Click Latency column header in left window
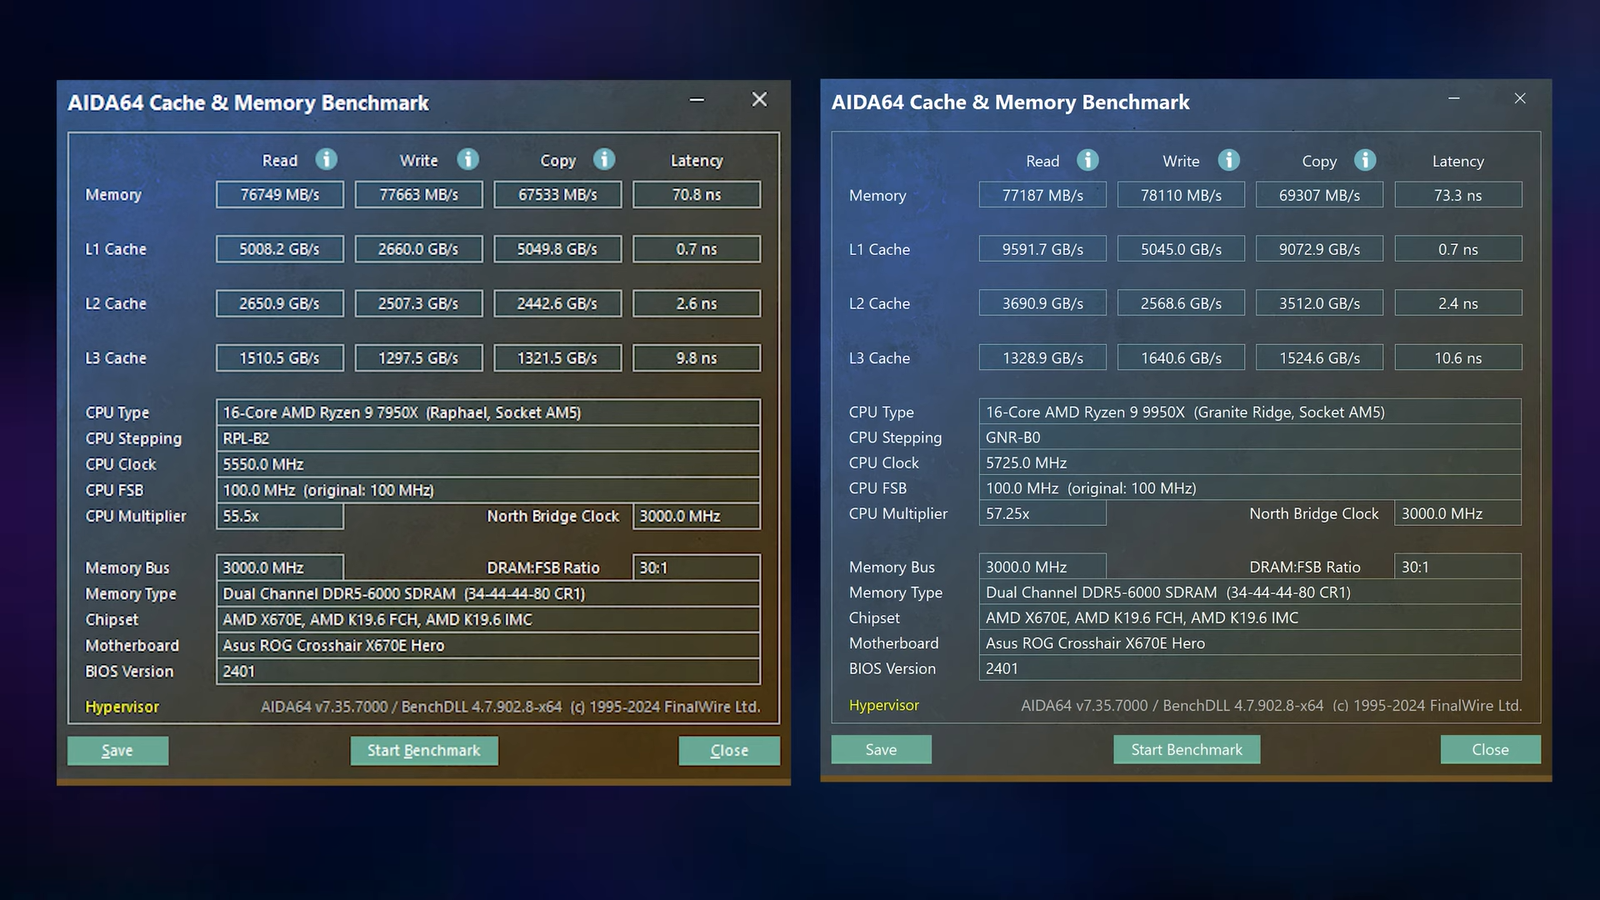 697,160
